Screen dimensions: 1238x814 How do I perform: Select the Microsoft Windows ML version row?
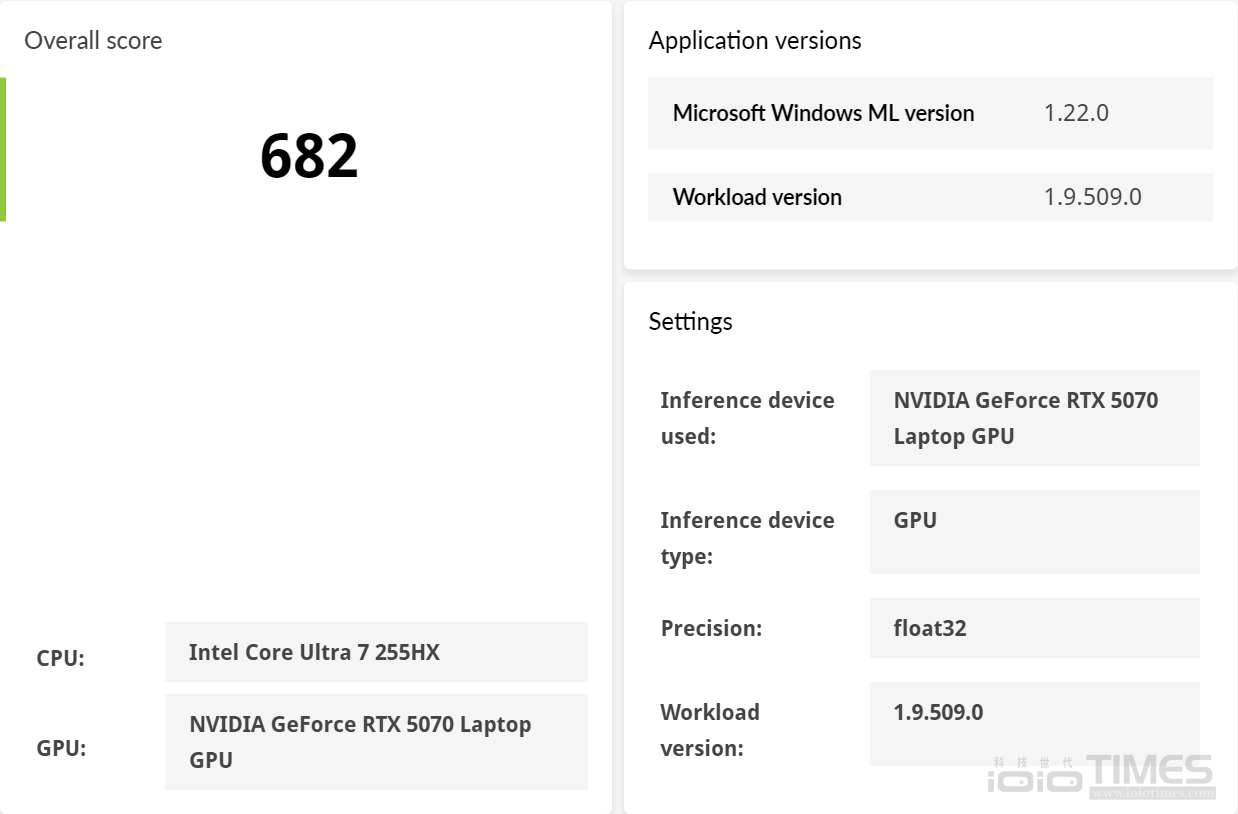coord(930,113)
